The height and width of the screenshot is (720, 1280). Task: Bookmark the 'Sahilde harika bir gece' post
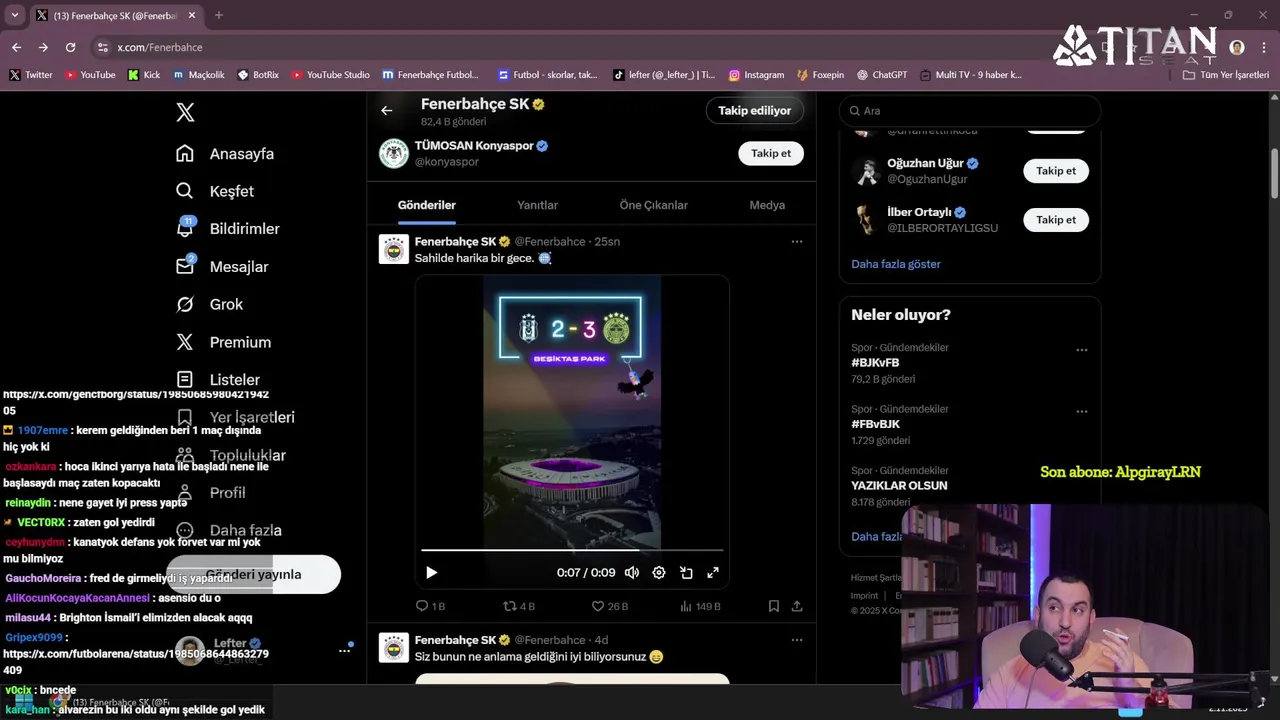[774, 606]
